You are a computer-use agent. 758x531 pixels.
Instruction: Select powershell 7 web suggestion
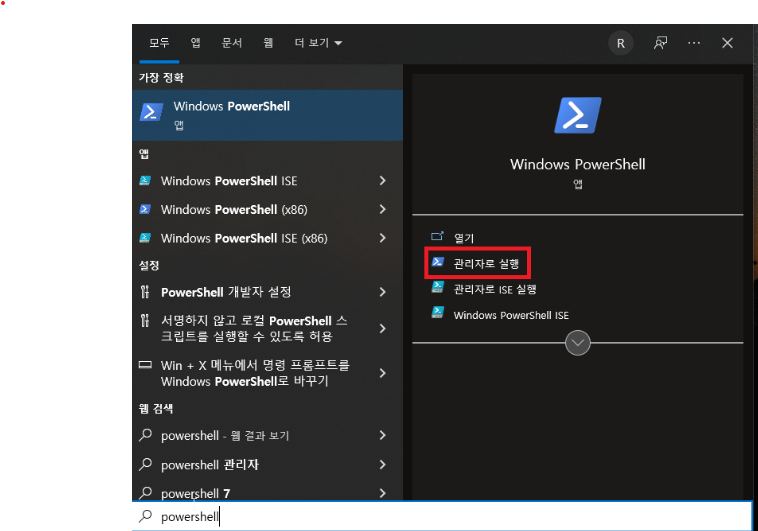(195, 493)
